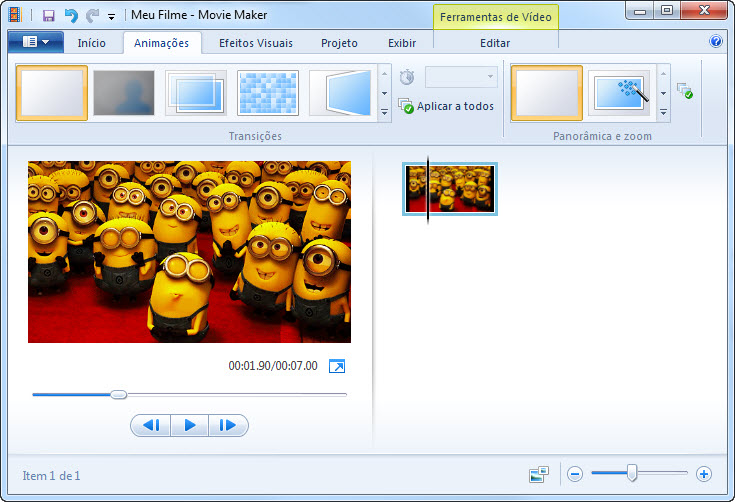Expand the pan and zoom gallery
The height and width of the screenshot is (502, 735).
tap(663, 113)
